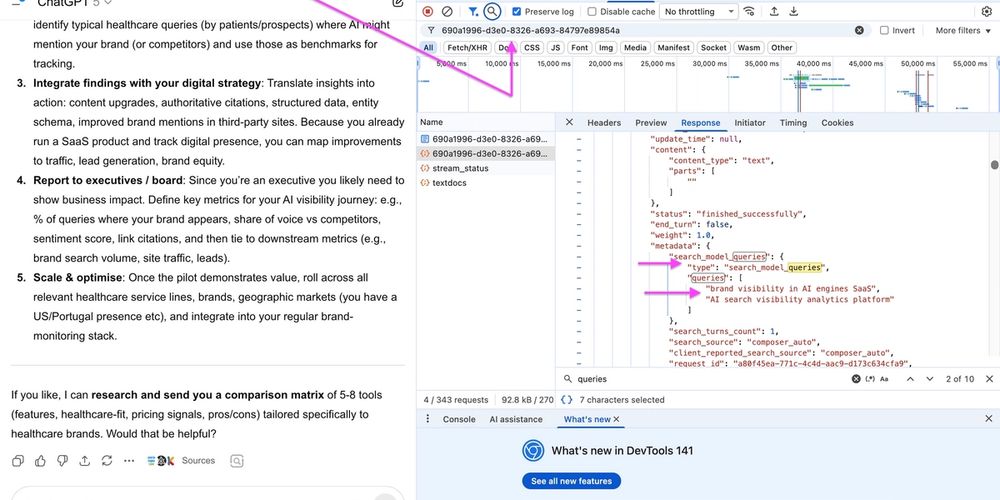Open DevTools network settings gear
The image size is (1000, 500).
(x=986, y=11)
